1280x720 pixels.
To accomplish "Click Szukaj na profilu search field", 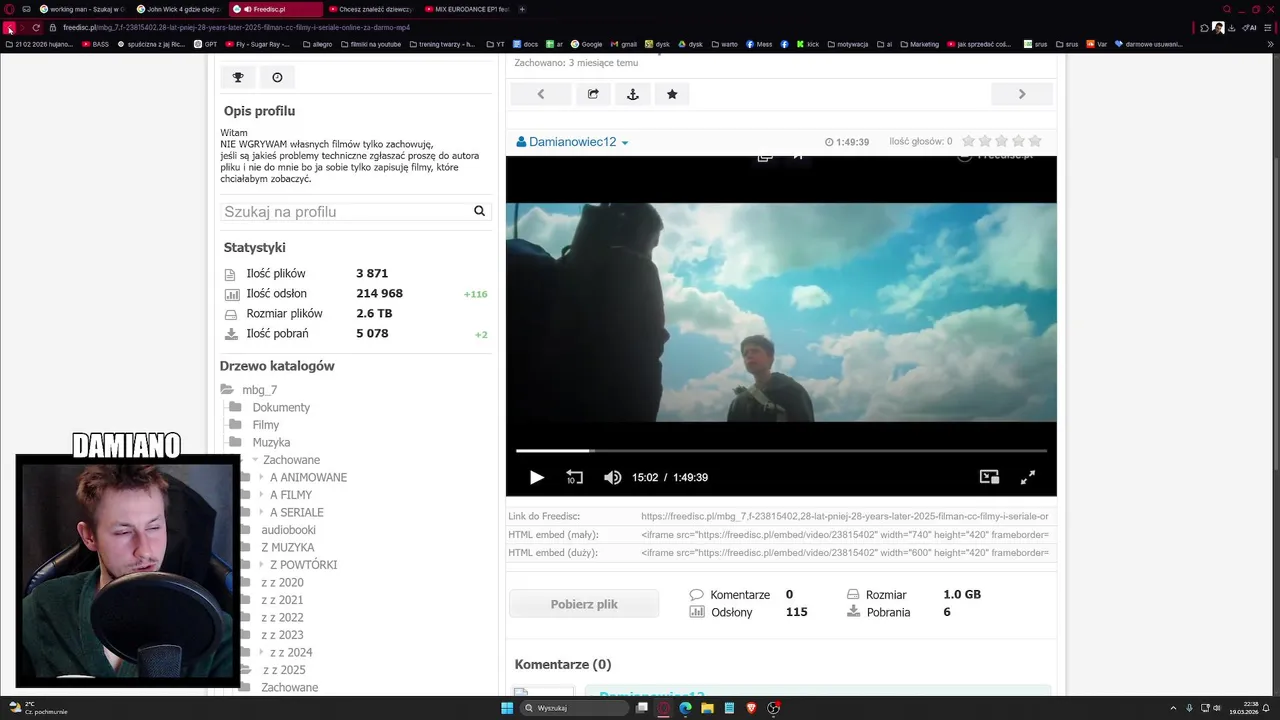I will [345, 212].
